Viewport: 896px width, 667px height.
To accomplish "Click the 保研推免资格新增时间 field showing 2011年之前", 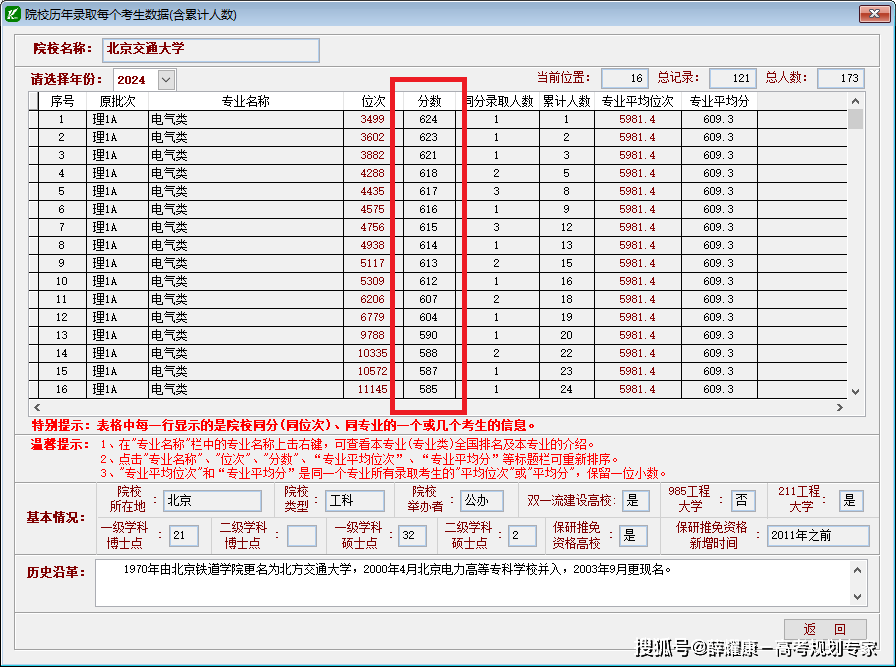I will click(x=818, y=536).
